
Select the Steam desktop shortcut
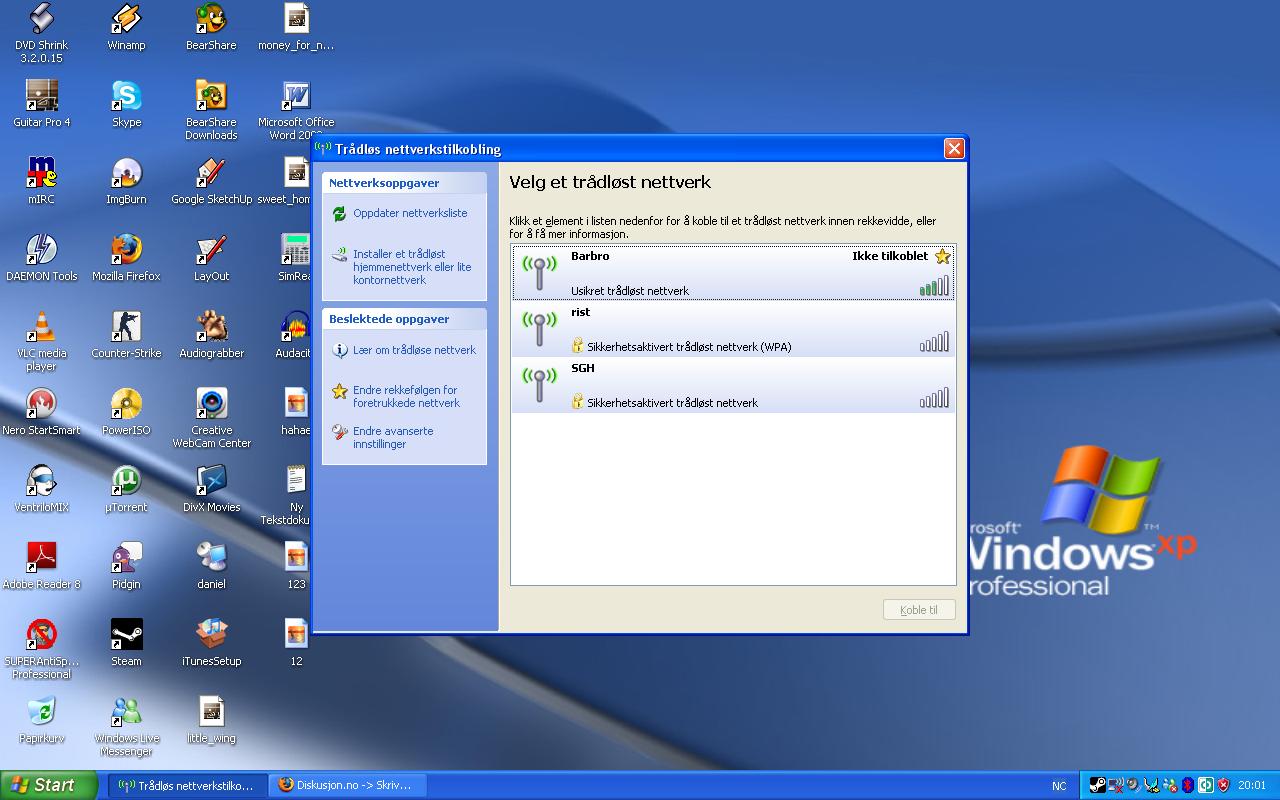126,643
